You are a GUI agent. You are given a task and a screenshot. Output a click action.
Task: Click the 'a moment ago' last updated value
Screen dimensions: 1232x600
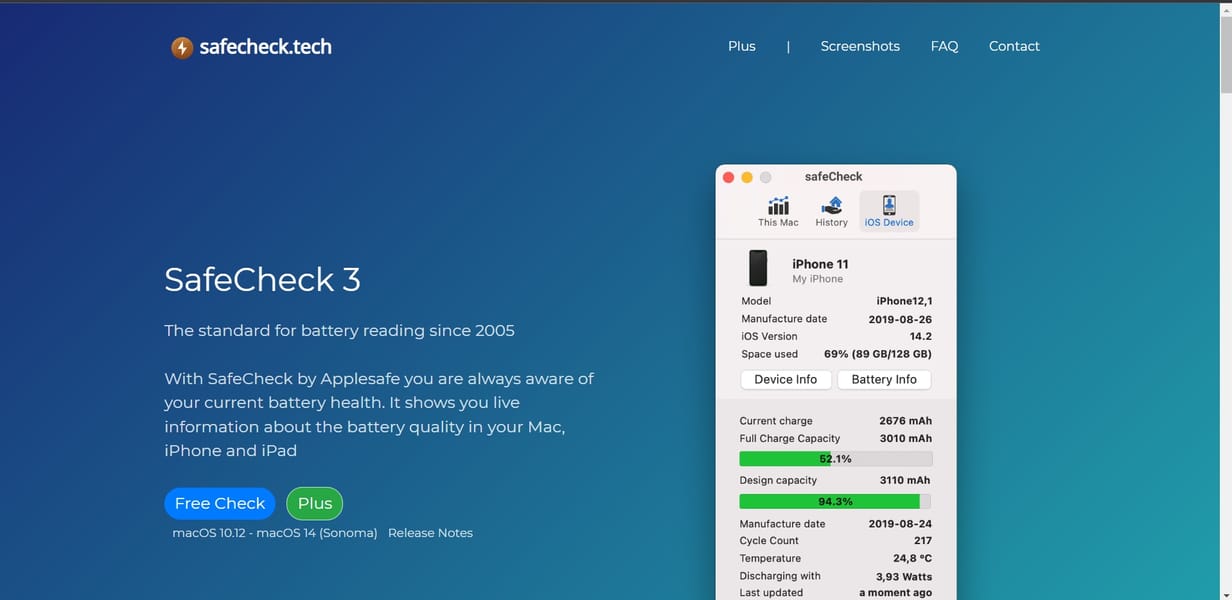[895, 593]
